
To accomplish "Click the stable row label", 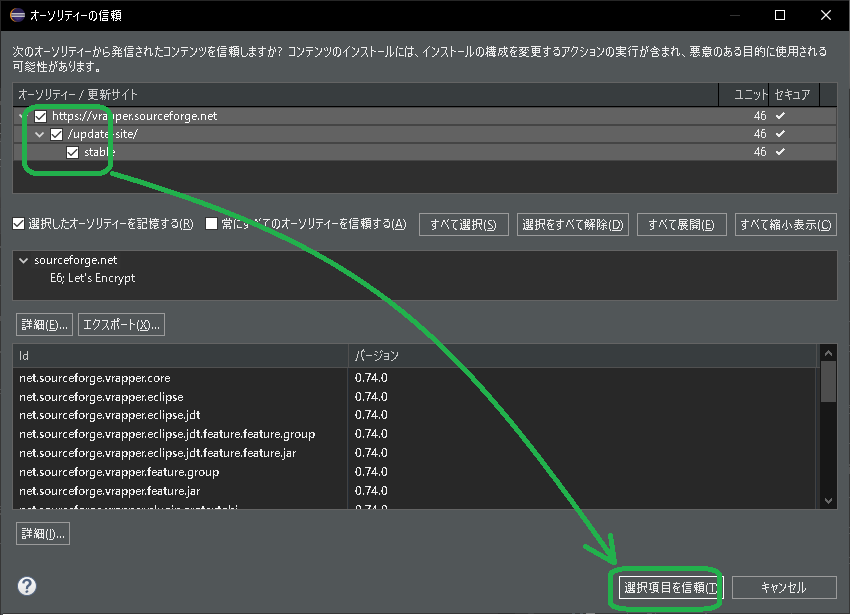I will tap(100, 152).
